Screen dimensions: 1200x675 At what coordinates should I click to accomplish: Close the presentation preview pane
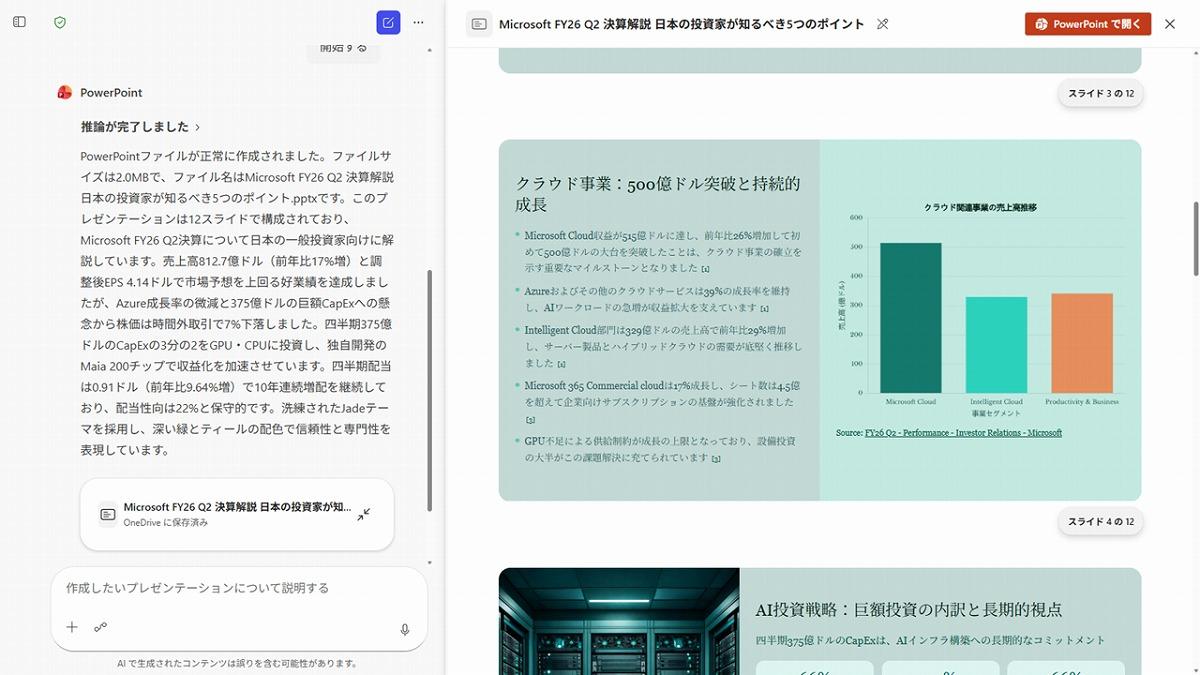(1170, 23)
